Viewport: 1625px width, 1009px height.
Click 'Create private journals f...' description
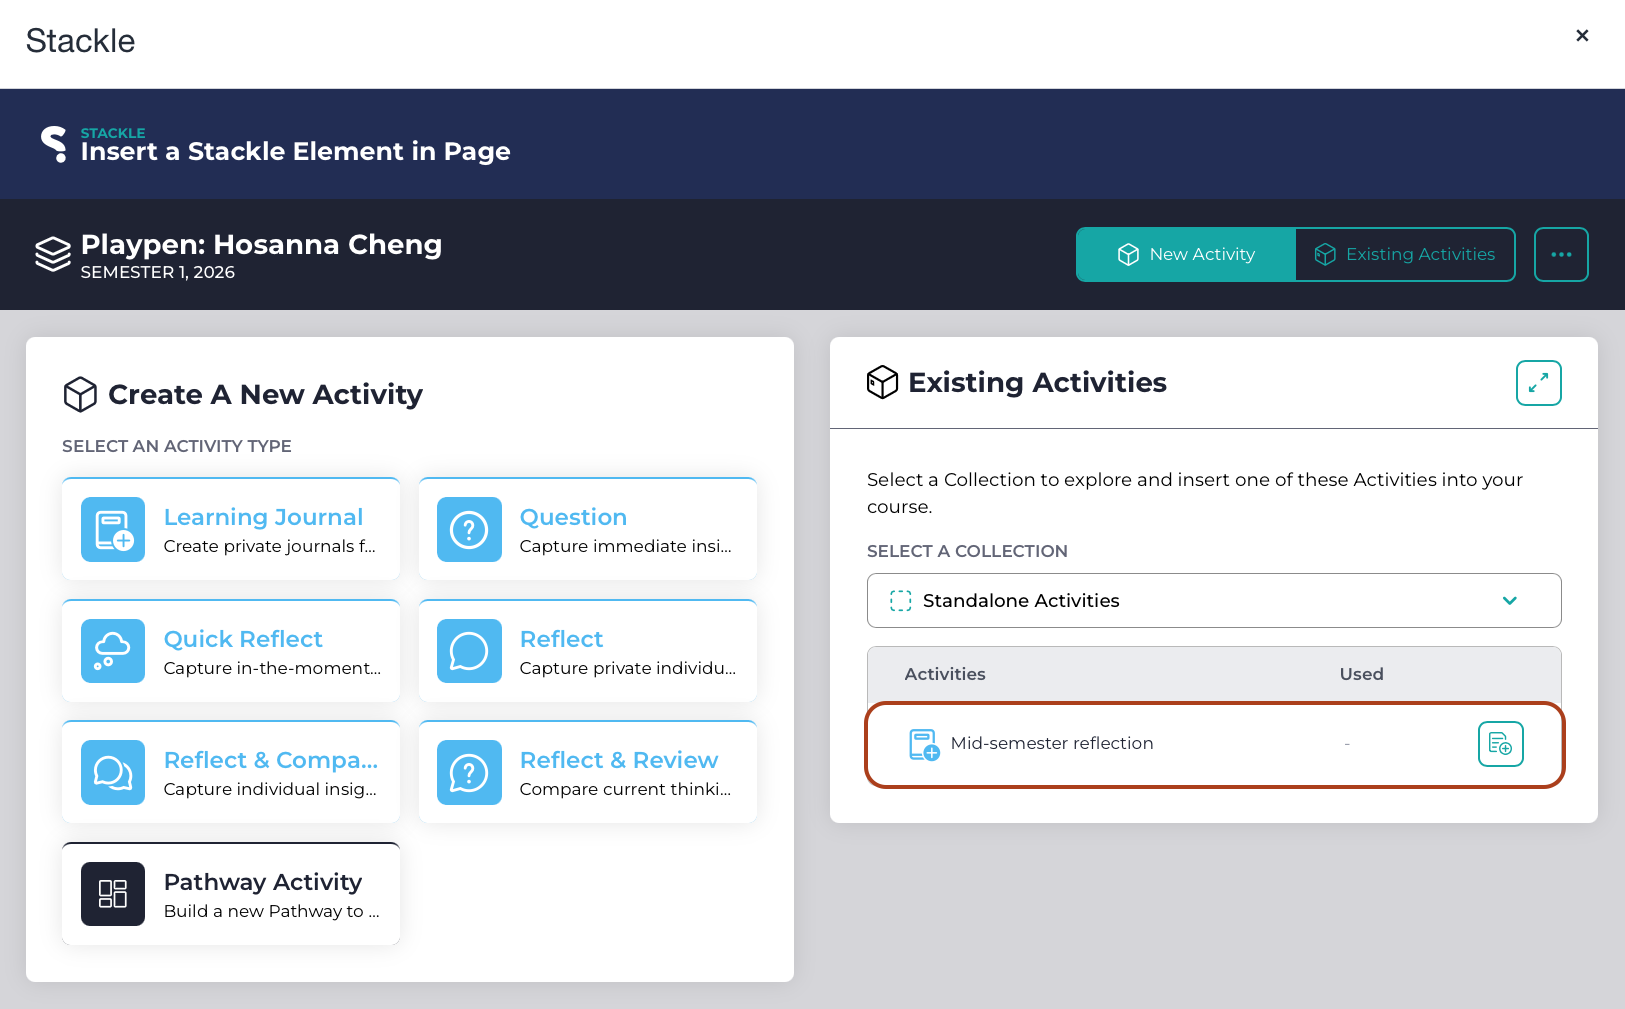(x=270, y=546)
